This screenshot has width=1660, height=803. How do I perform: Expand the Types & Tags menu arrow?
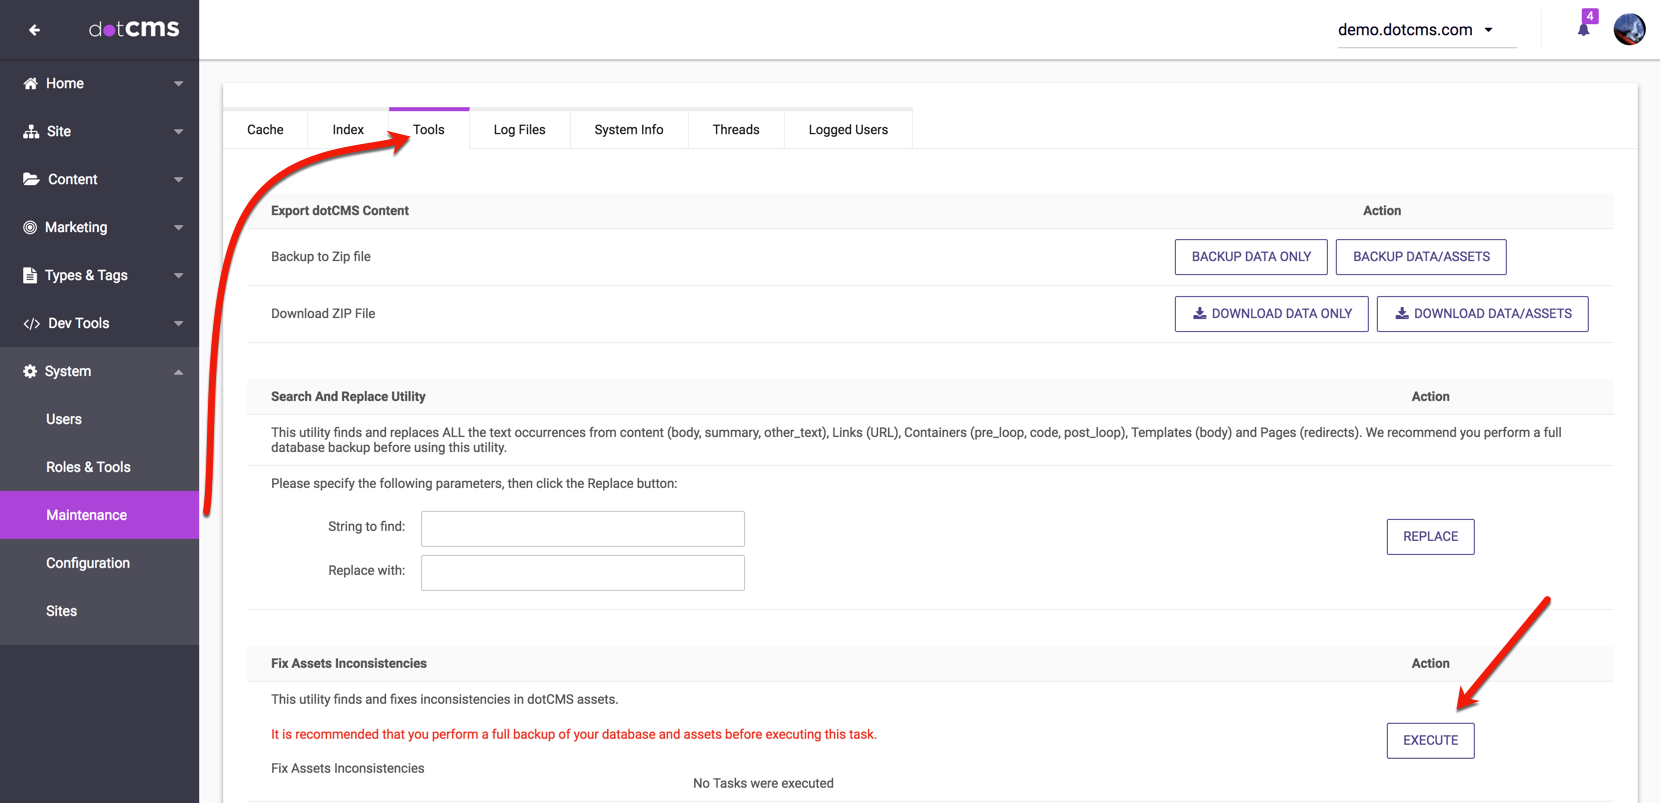tap(178, 275)
